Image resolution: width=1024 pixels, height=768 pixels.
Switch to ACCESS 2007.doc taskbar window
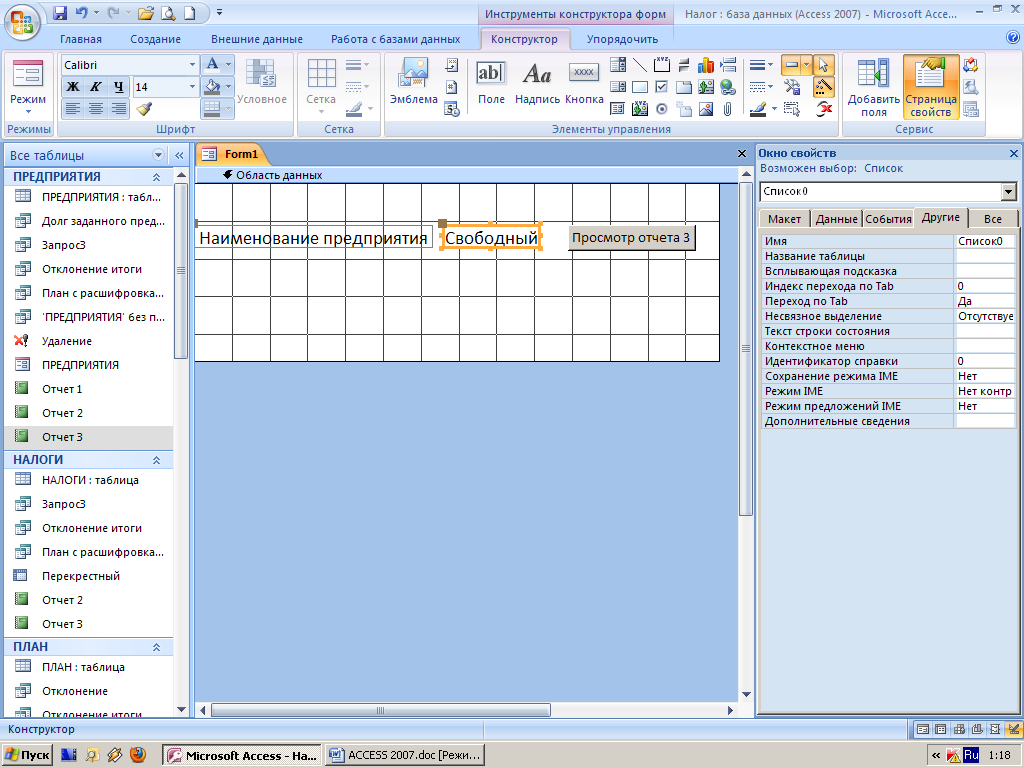[x=406, y=756]
